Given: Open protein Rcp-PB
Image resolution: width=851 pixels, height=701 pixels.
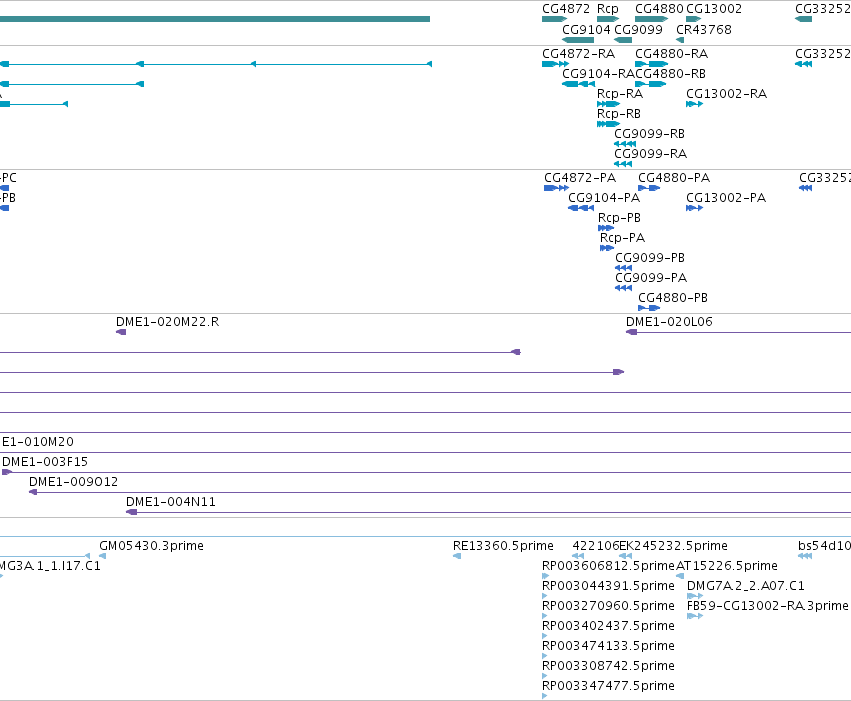Looking at the screenshot, I should coord(619,218).
